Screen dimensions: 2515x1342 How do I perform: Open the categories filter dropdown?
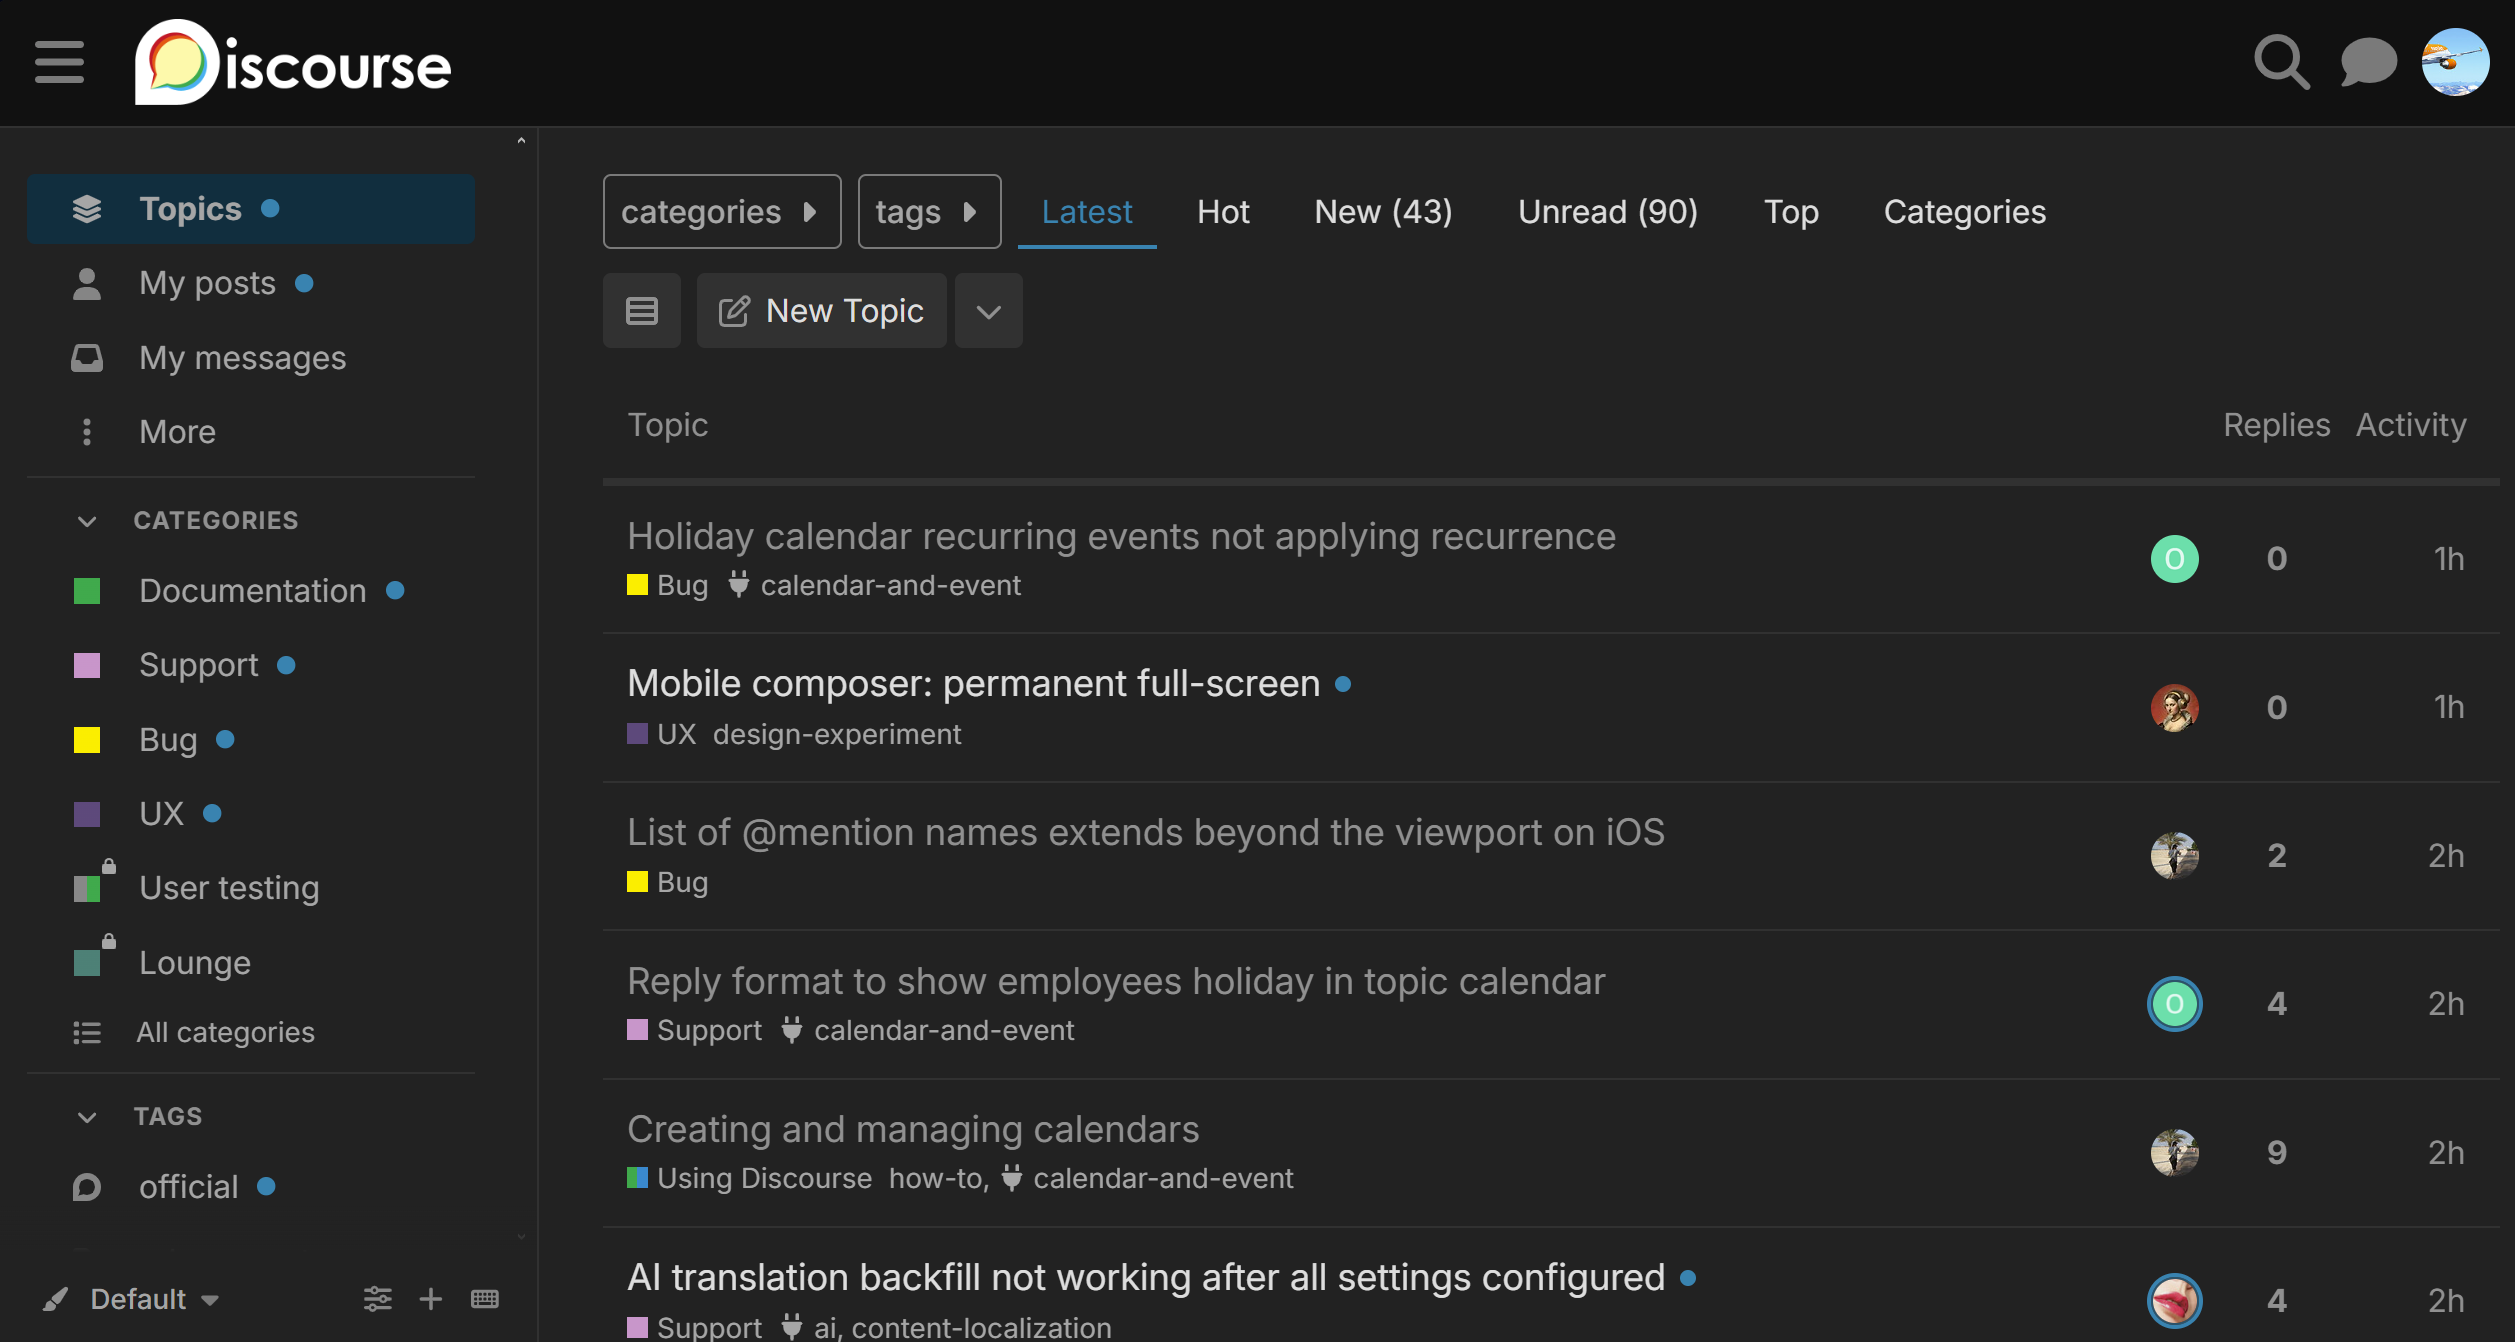(721, 212)
